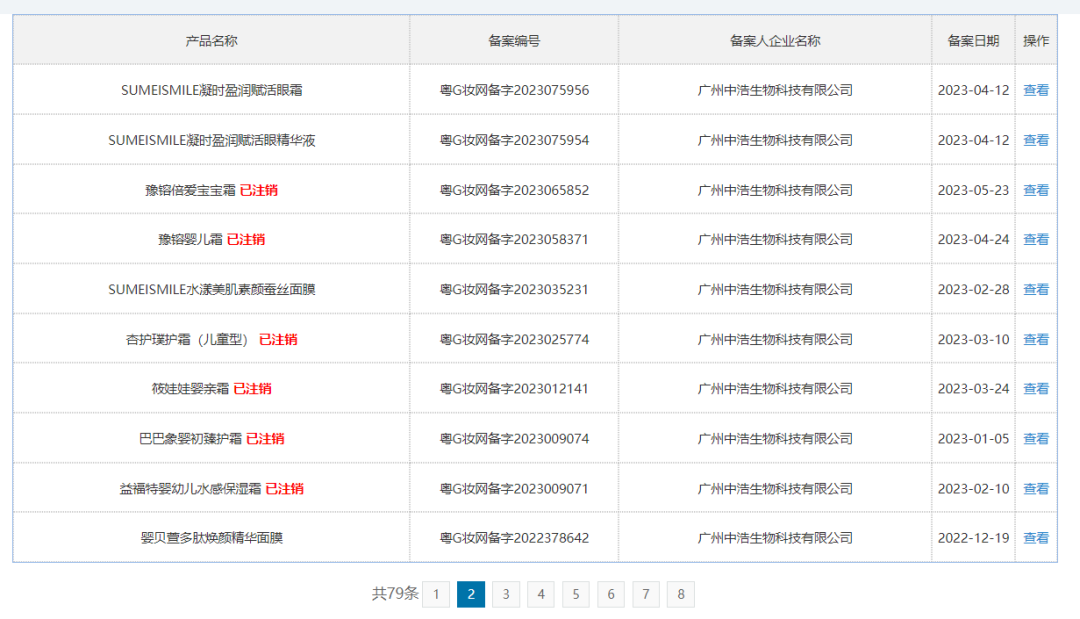1080x619 pixels.
Task: Go to page 1
Action: point(436,594)
